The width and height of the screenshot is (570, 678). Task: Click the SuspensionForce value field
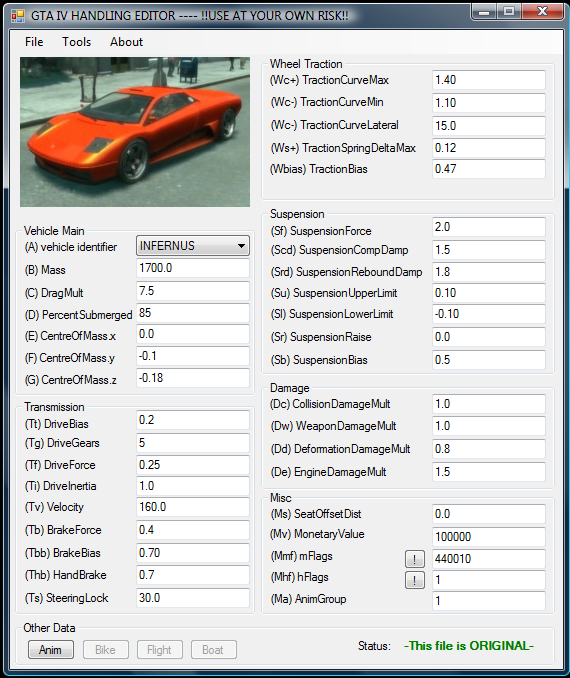[489, 227]
